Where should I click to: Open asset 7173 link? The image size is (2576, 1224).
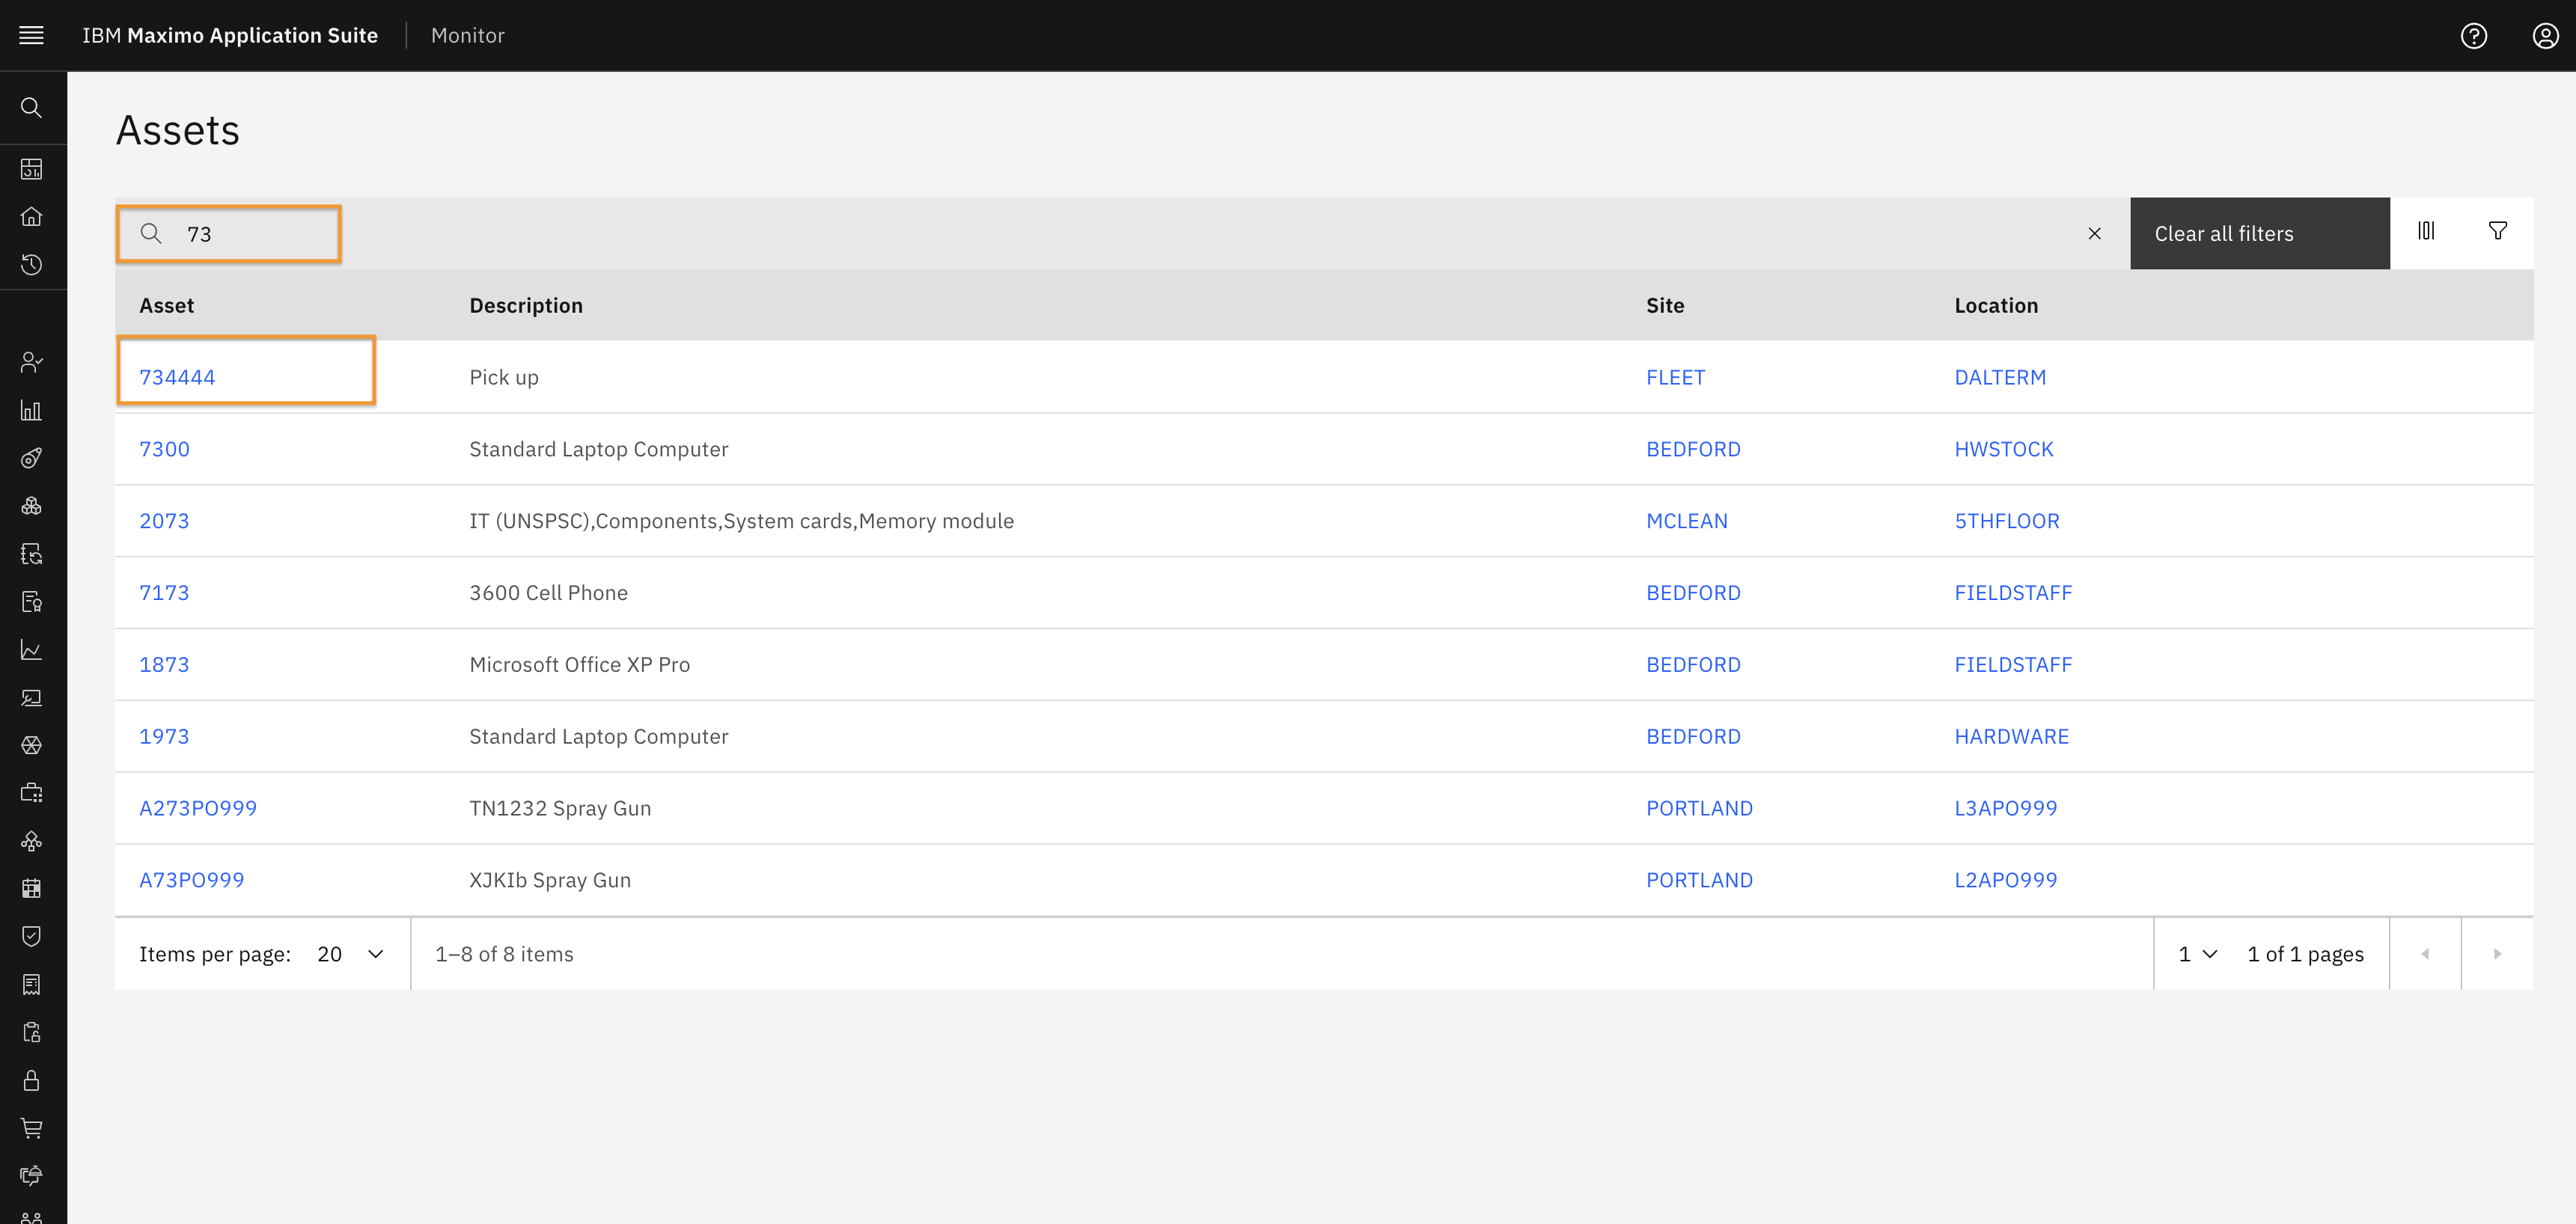click(164, 593)
